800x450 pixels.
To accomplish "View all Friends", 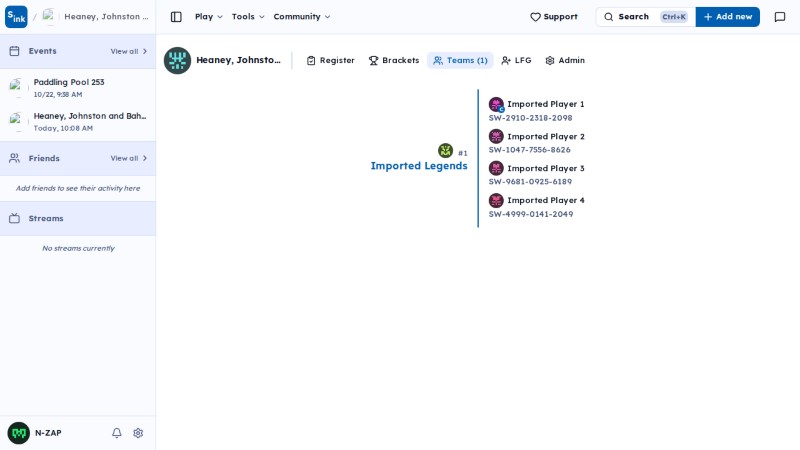I will (129, 158).
